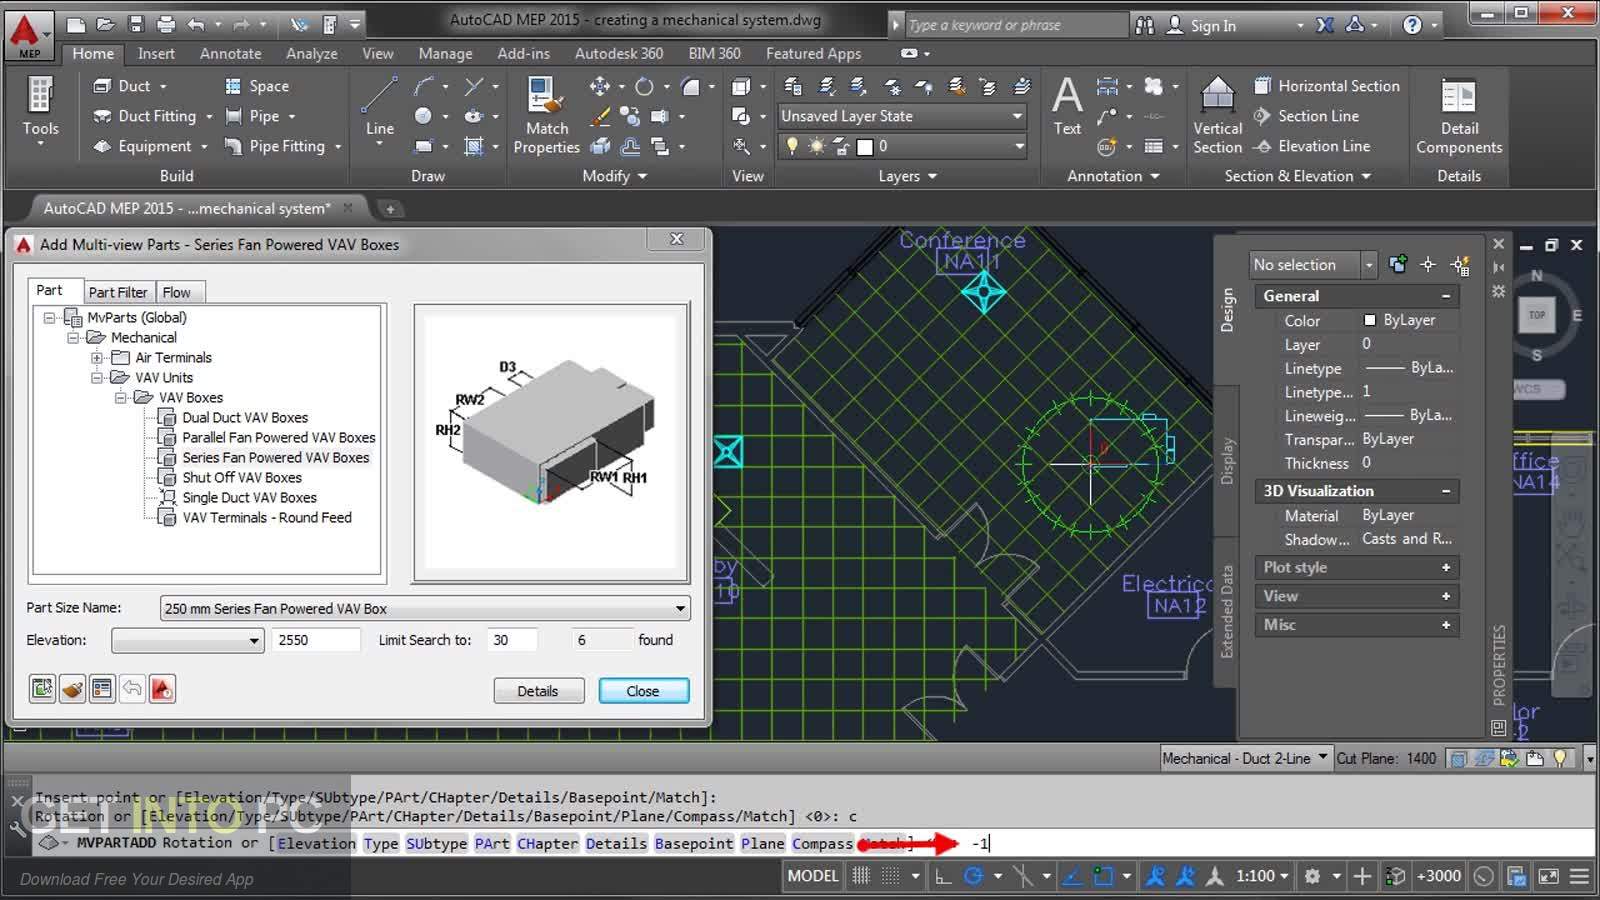Click the workspace switching gear icon
Viewport: 1600px width, 900px height.
coord(1312,876)
